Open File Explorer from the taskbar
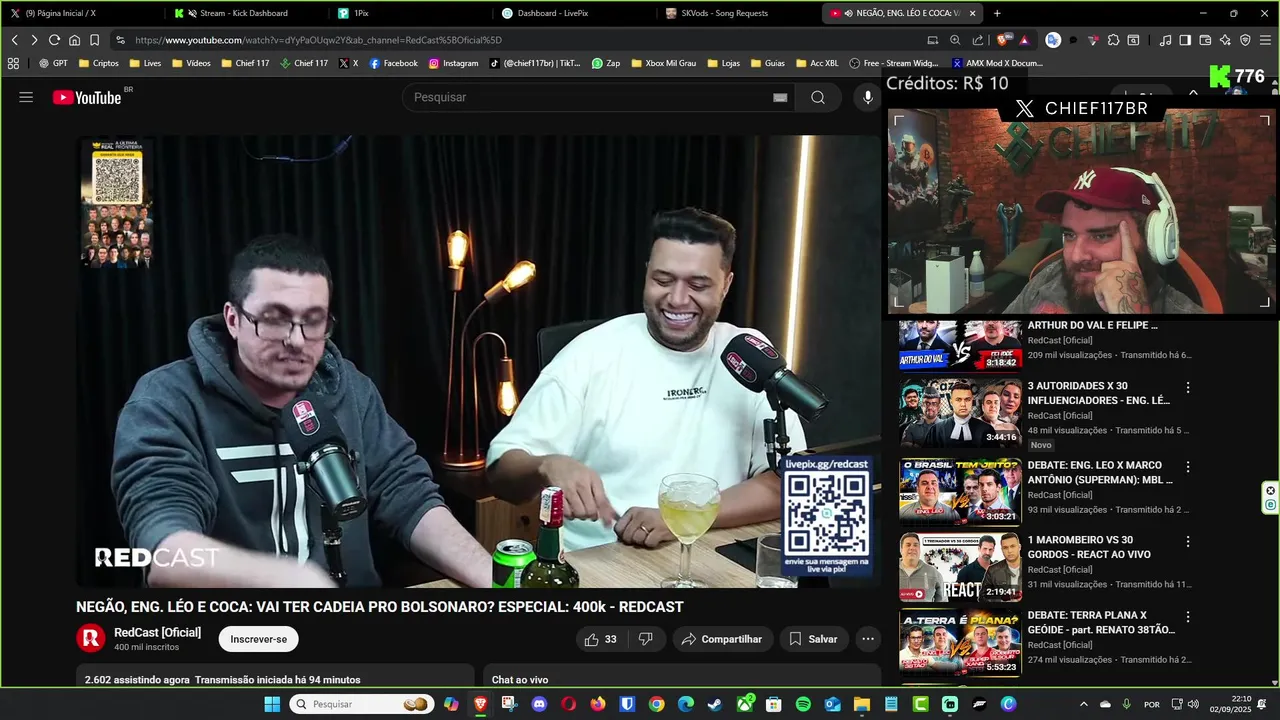The width and height of the screenshot is (1280, 720). (x=861, y=704)
